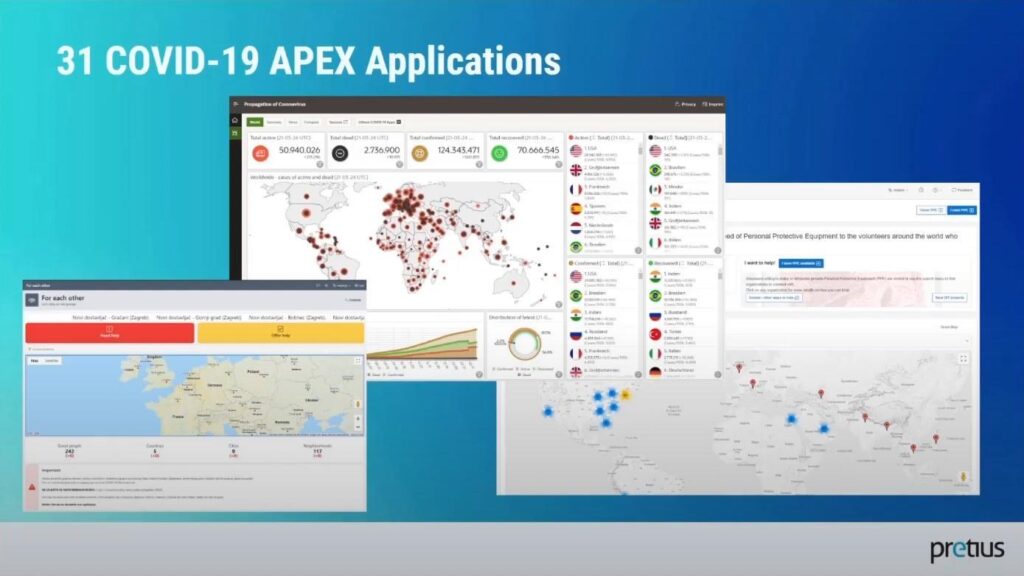Screen dimensions: 1024x576
Task: Select UK flag in the Active list
Action: tap(575, 170)
